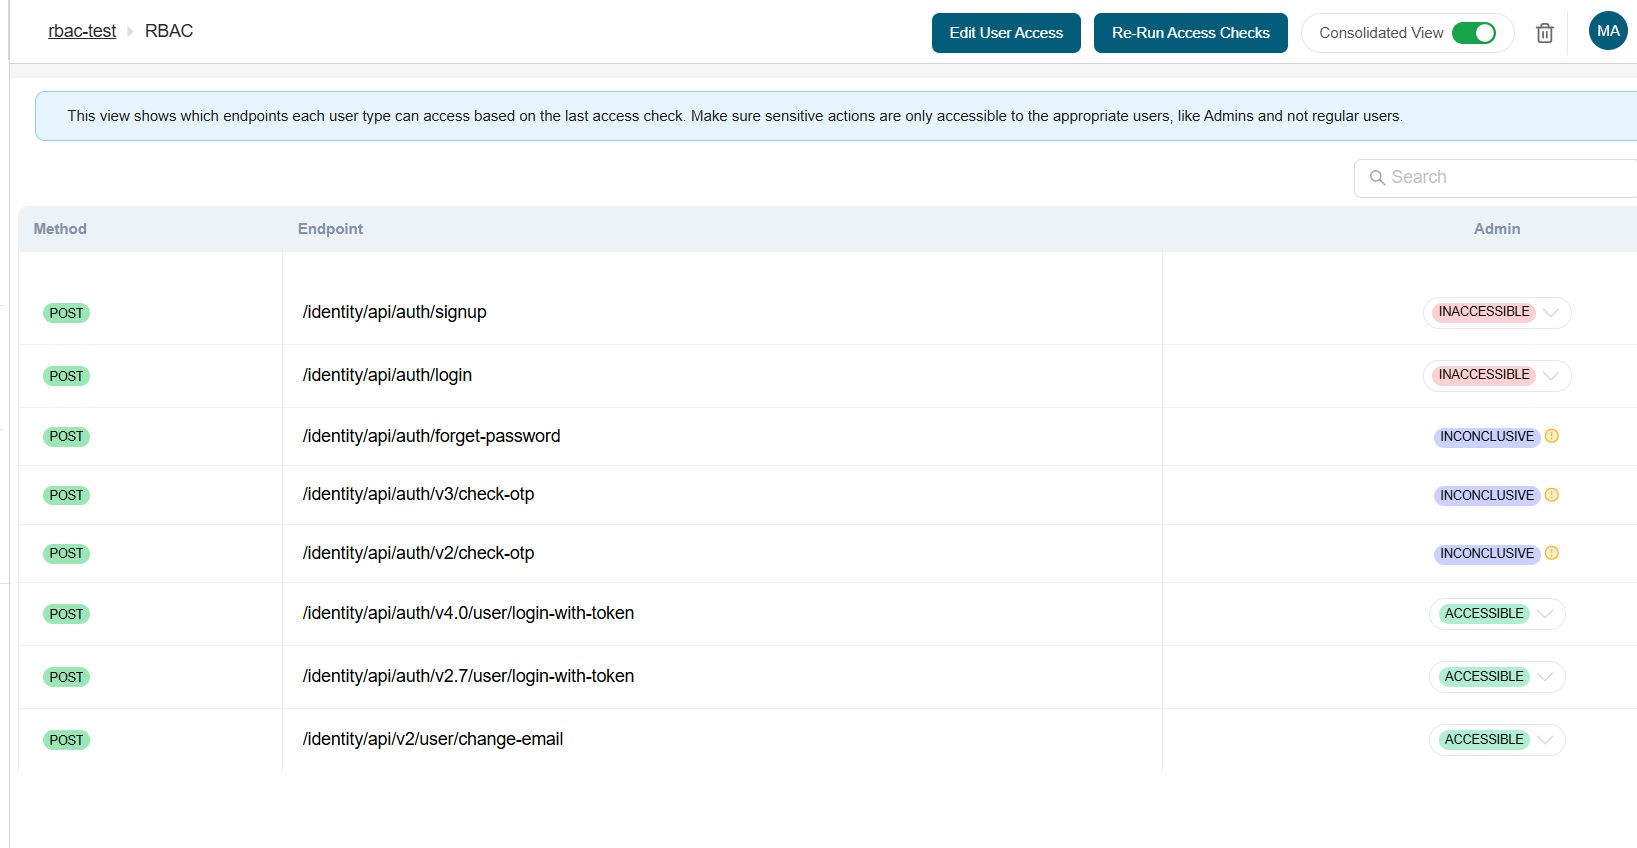Click the warning icon on v2/check-otp row
This screenshot has height=848, width=1637.
point(1551,553)
